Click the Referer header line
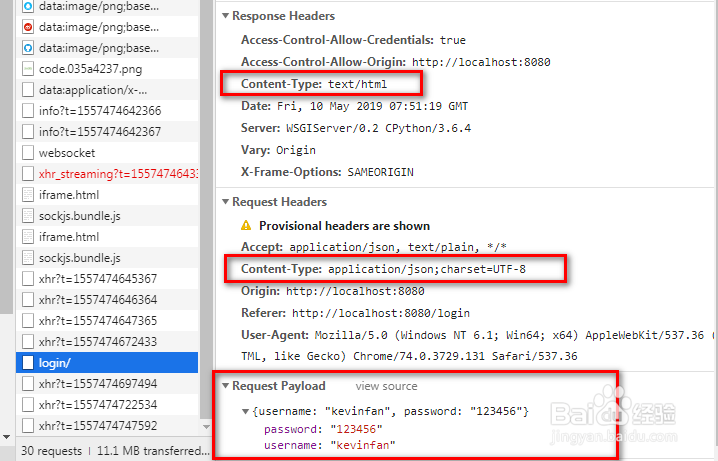Image resolution: width=718 pixels, height=461 pixels. click(x=355, y=313)
